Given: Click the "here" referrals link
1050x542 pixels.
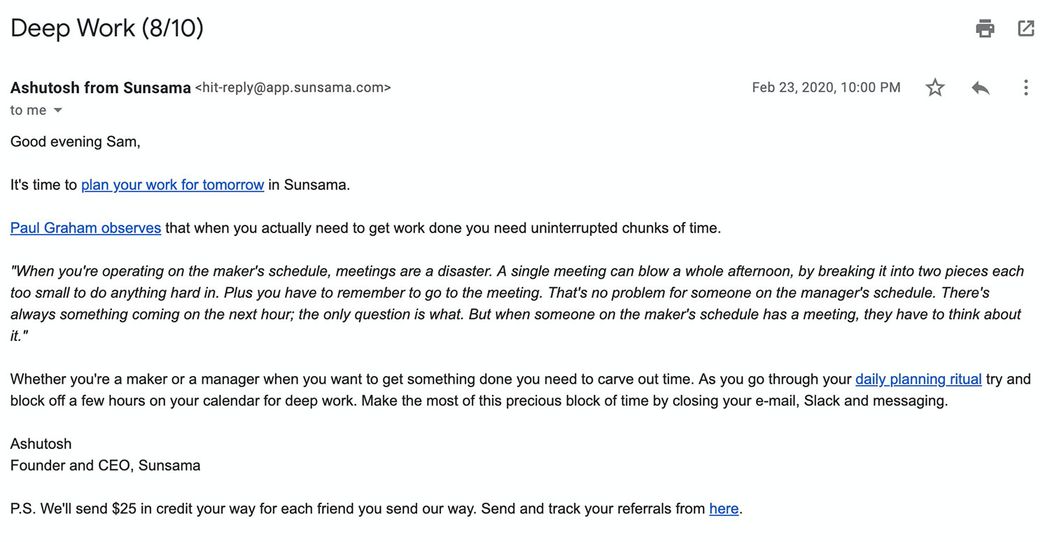Looking at the screenshot, I should tap(723, 509).
